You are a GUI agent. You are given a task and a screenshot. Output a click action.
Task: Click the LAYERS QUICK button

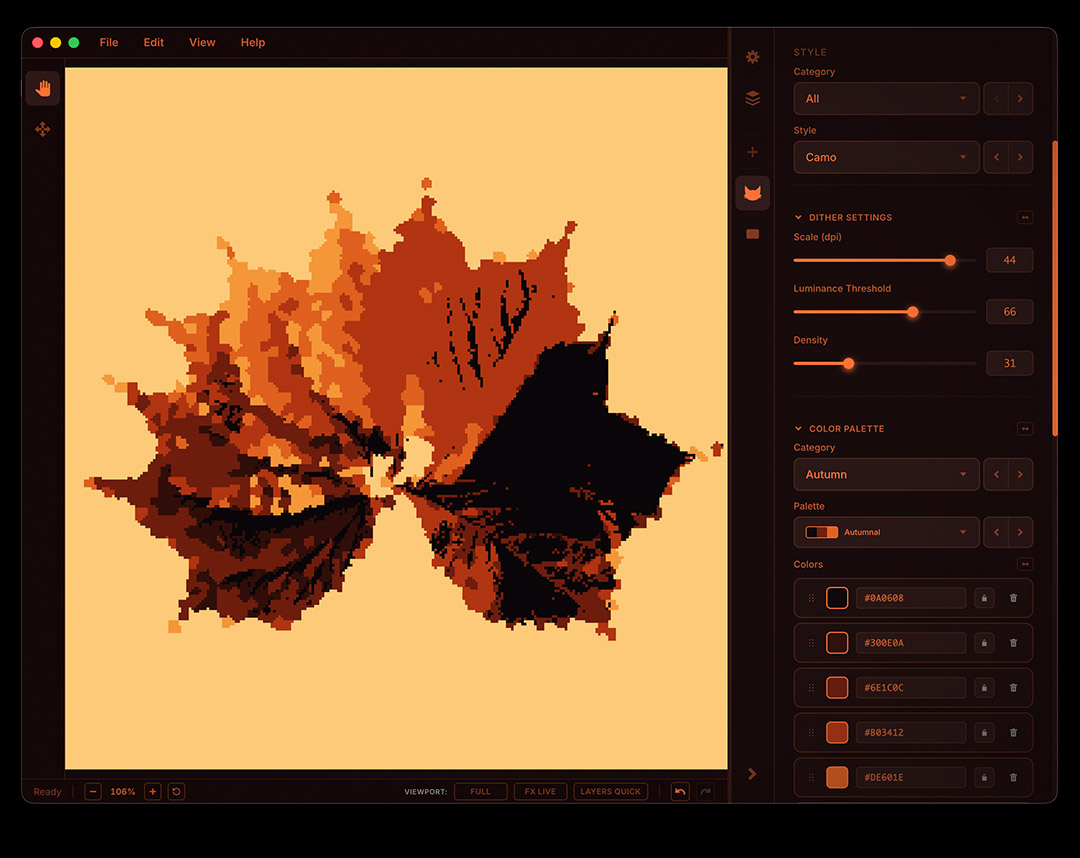tap(610, 791)
